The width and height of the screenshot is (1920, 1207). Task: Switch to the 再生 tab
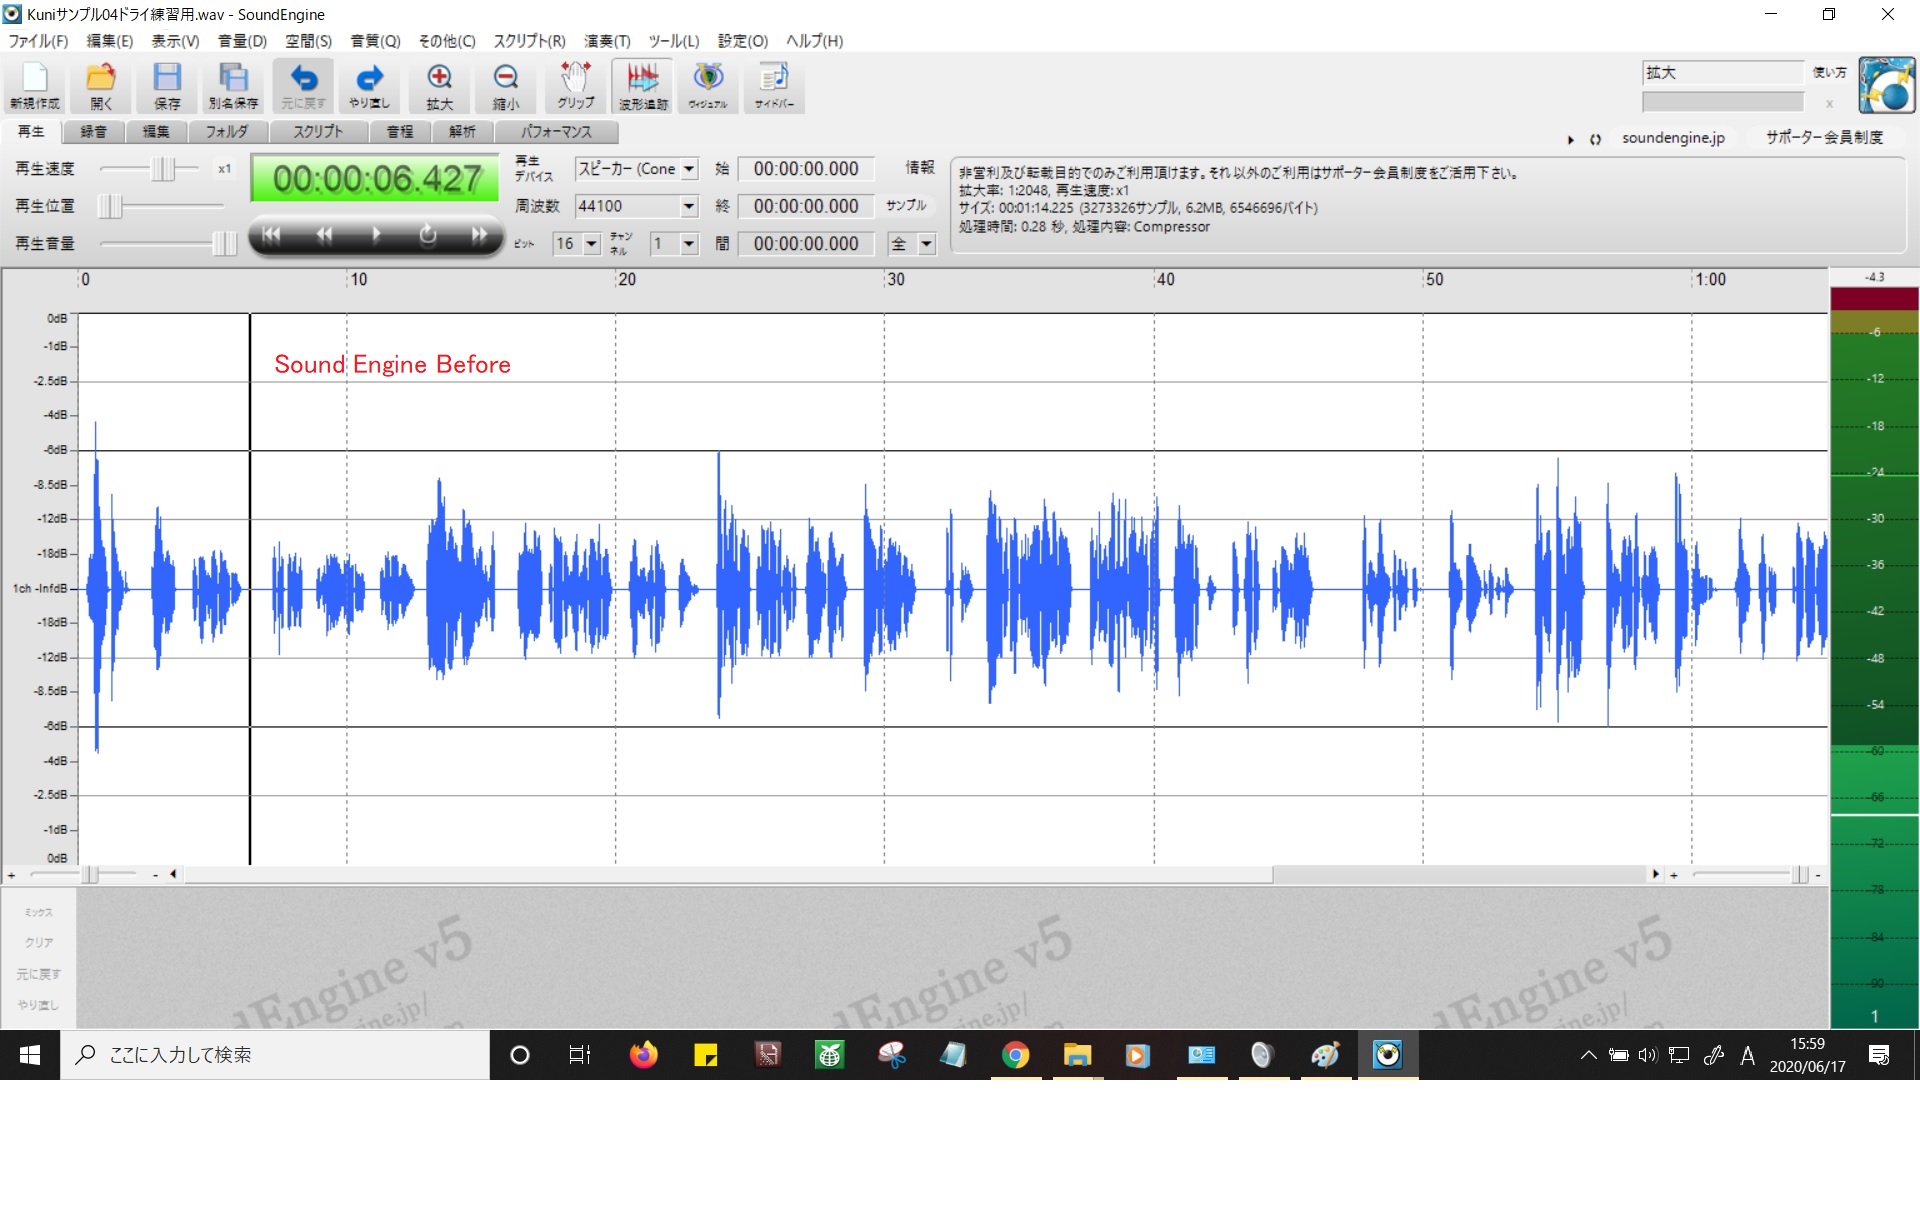pyautogui.click(x=31, y=132)
